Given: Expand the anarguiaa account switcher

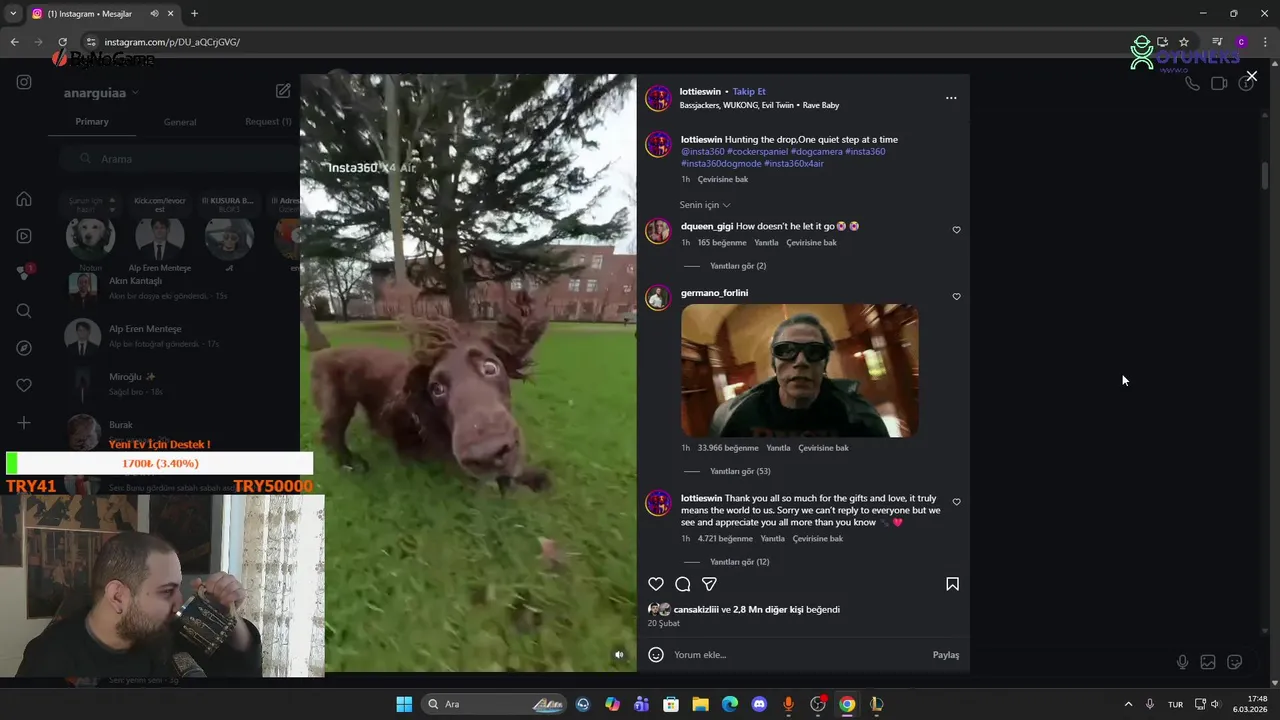Looking at the screenshot, I should (x=101, y=93).
